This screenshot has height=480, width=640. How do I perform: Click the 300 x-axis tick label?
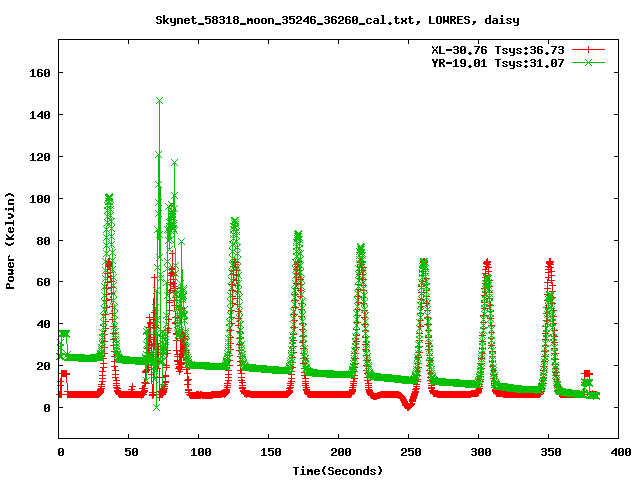[481, 452]
